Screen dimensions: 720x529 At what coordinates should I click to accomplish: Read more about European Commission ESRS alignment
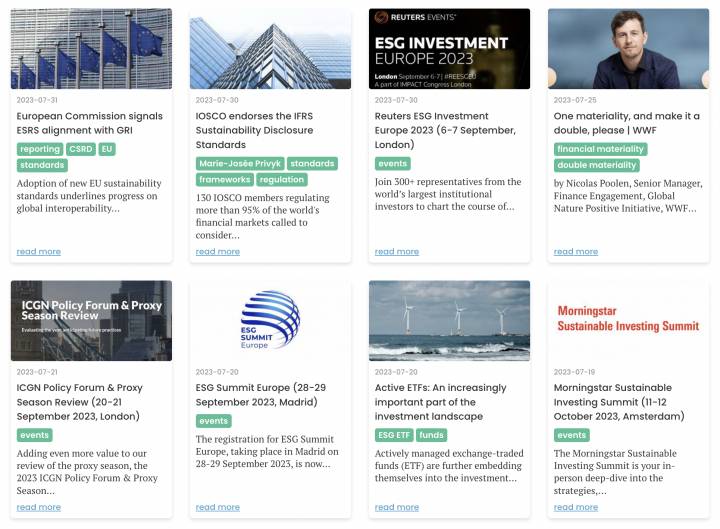(x=39, y=252)
